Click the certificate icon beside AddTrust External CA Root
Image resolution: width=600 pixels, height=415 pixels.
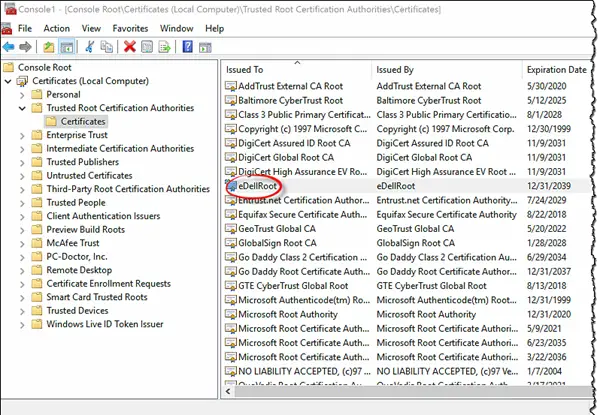point(231,86)
